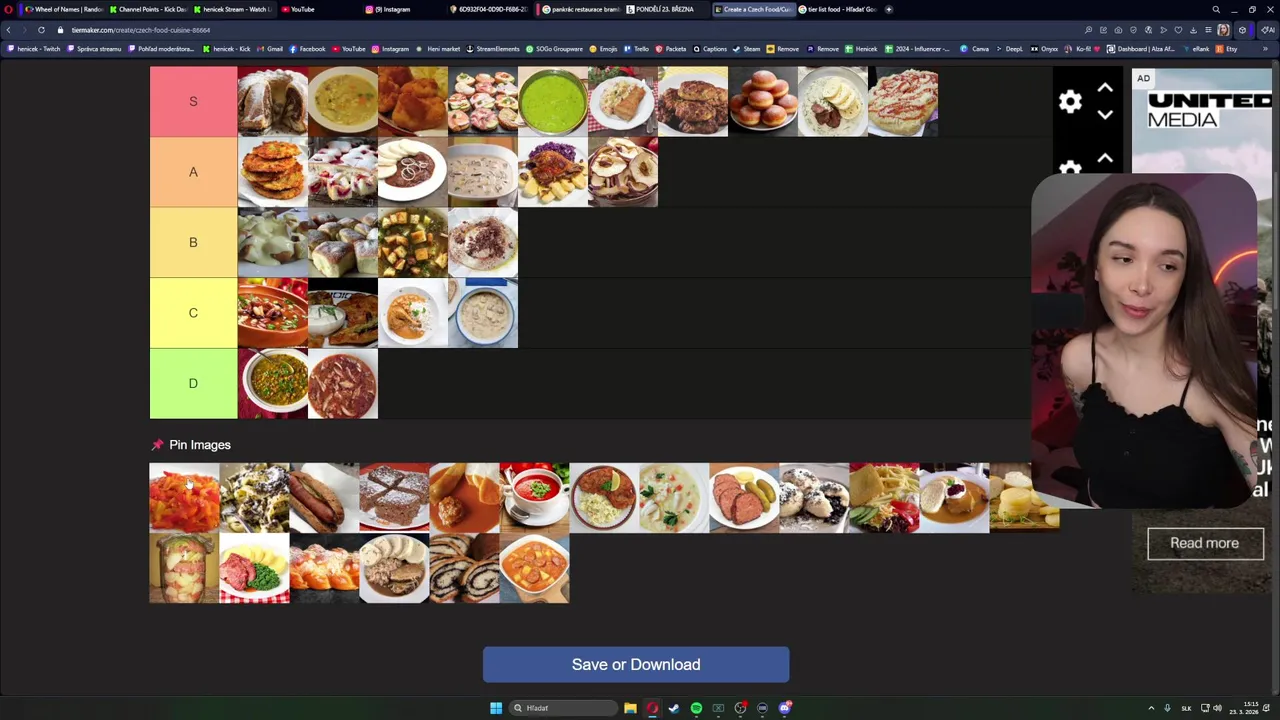
Task: Click the snapshot camera icon in toolbar
Action: 1118,30
